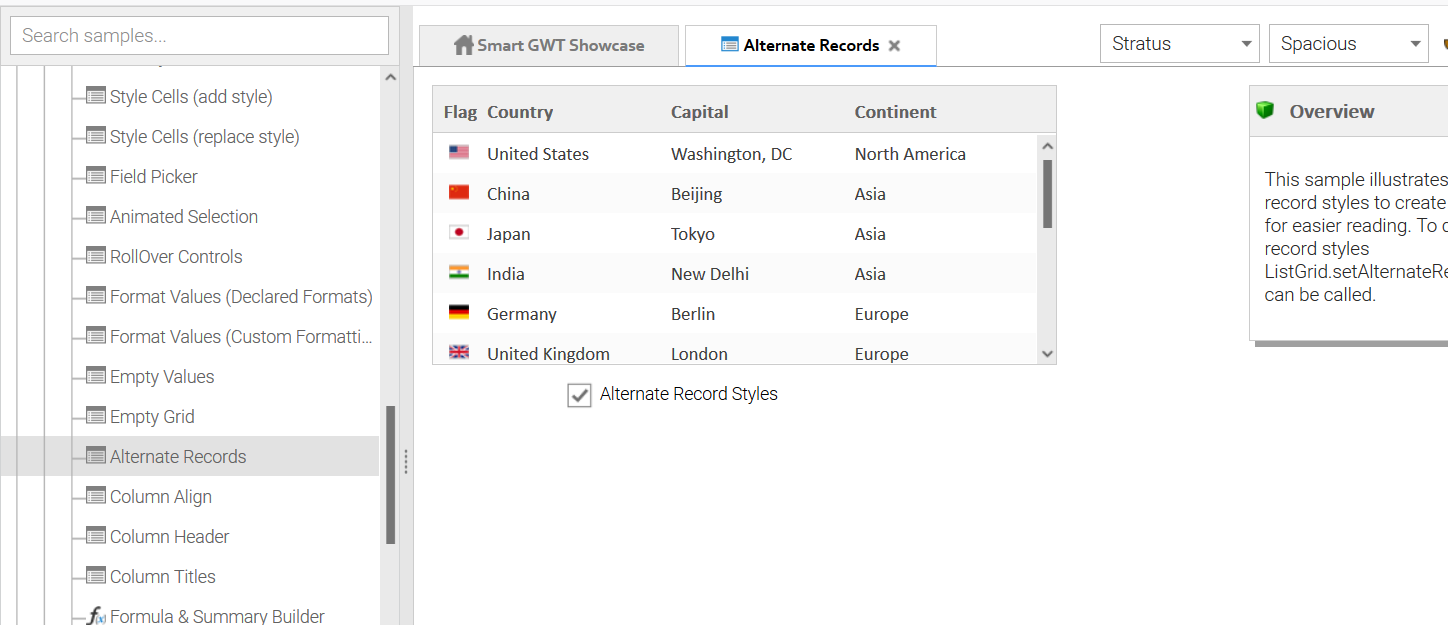Click the United States flag icon
Screen dimensions: 1448x625
click(459, 153)
